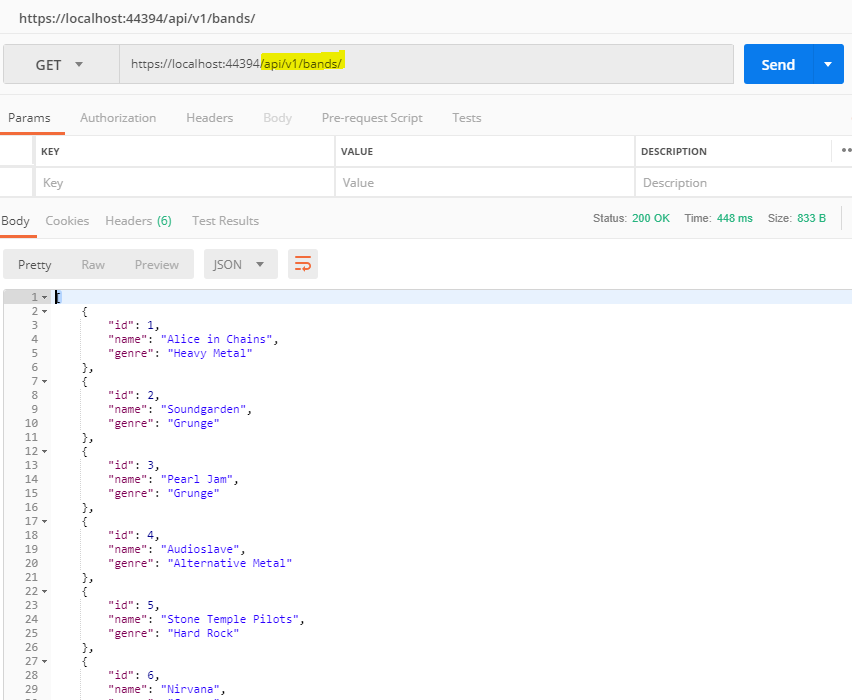Viewport: 852px width, 700px height.
Task: Collapse the JSON array at line 1
Action: (45, 297)
